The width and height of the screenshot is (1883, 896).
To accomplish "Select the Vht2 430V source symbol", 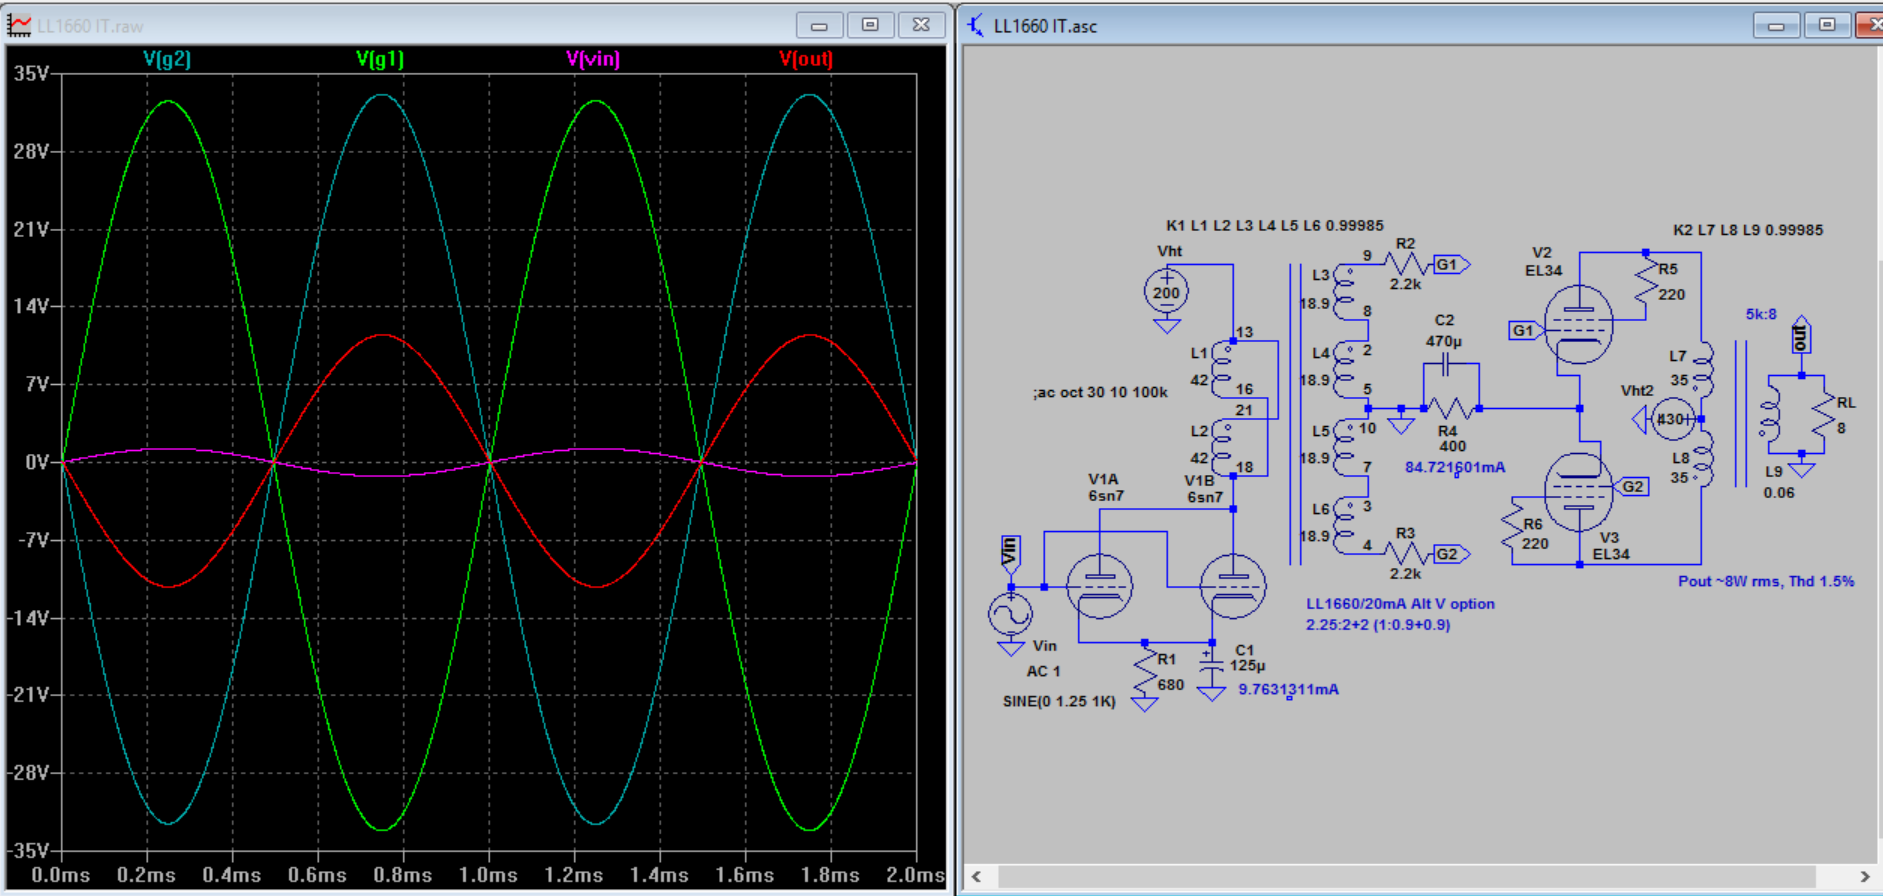I will click(1673, 419).
